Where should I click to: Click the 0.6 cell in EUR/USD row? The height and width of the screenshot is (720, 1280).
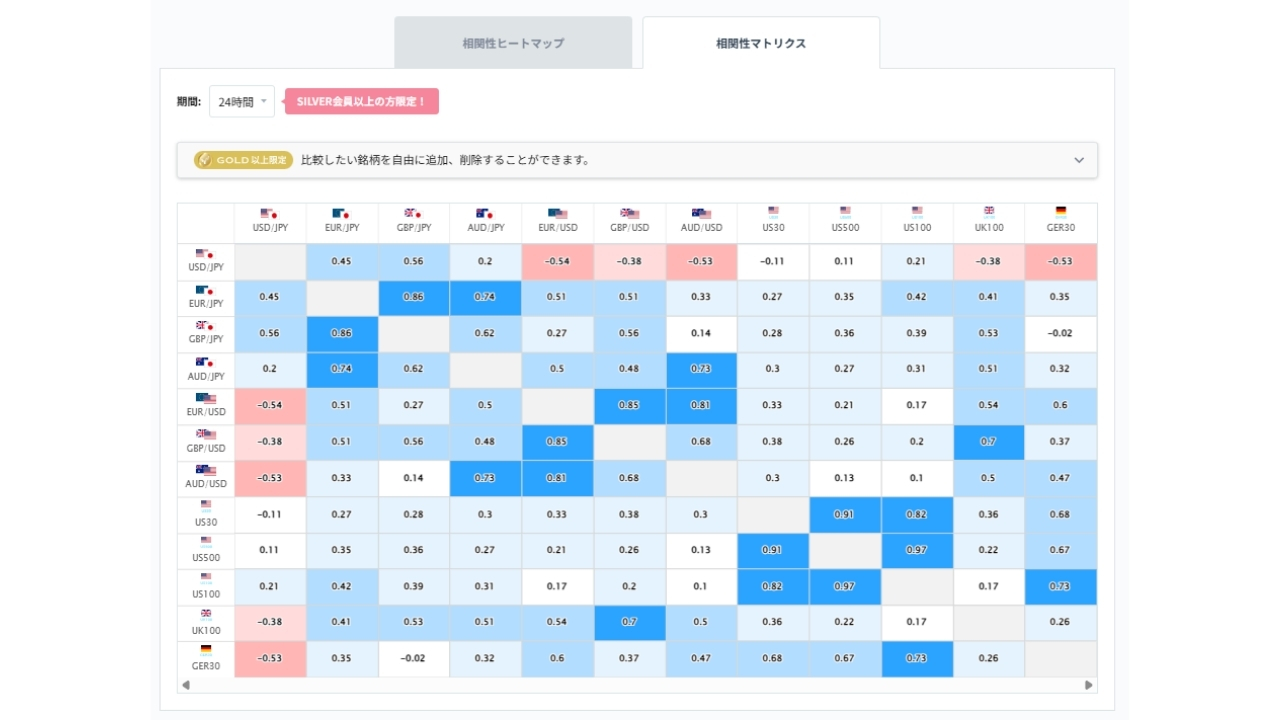(x=1061, y=406)
